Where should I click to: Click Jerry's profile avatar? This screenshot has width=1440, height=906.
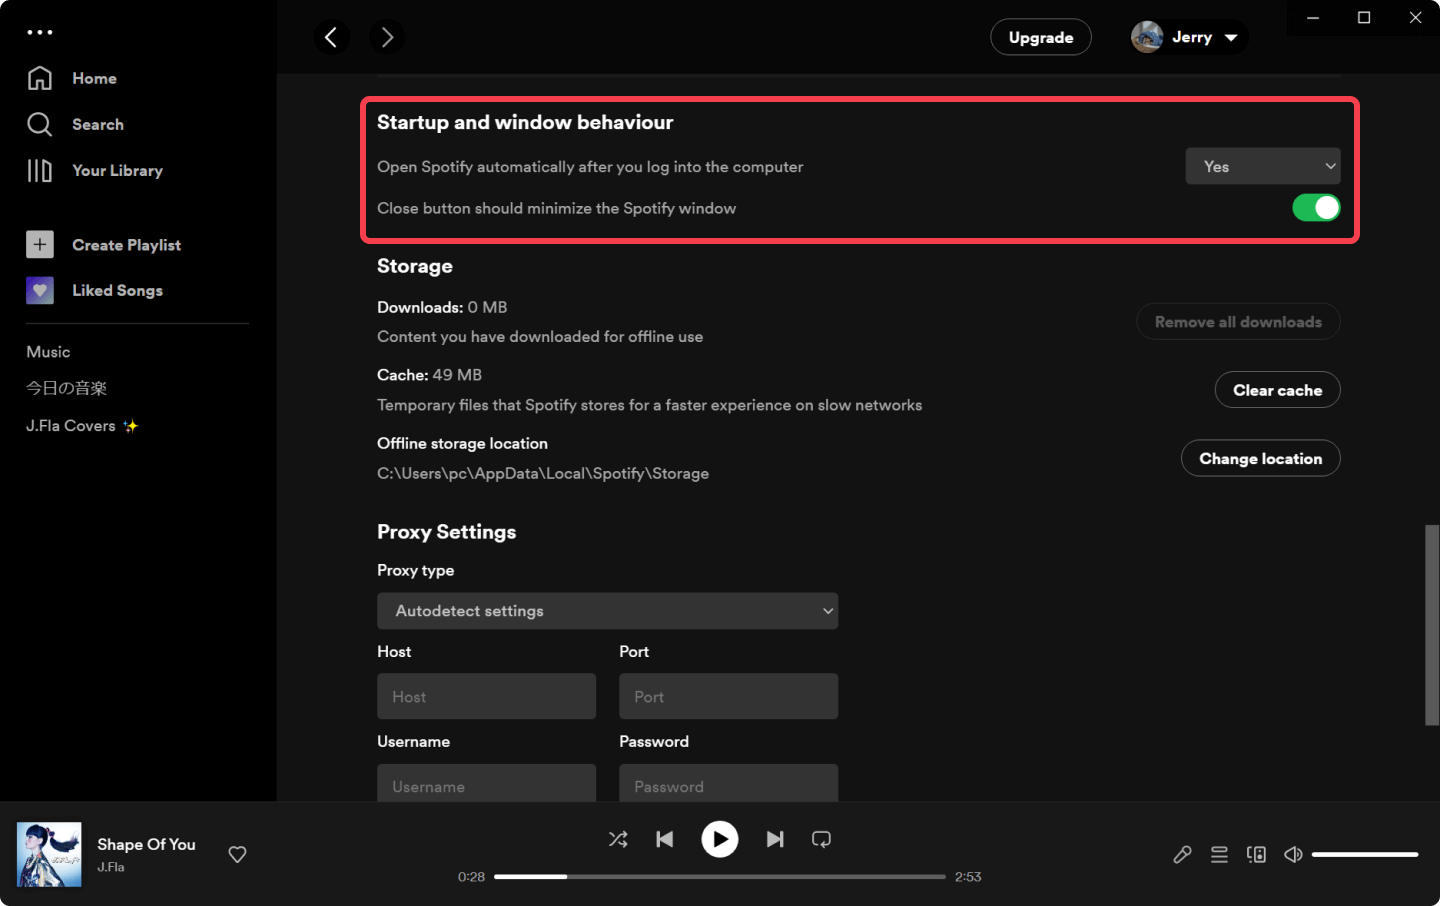[x=1147, y=37]
